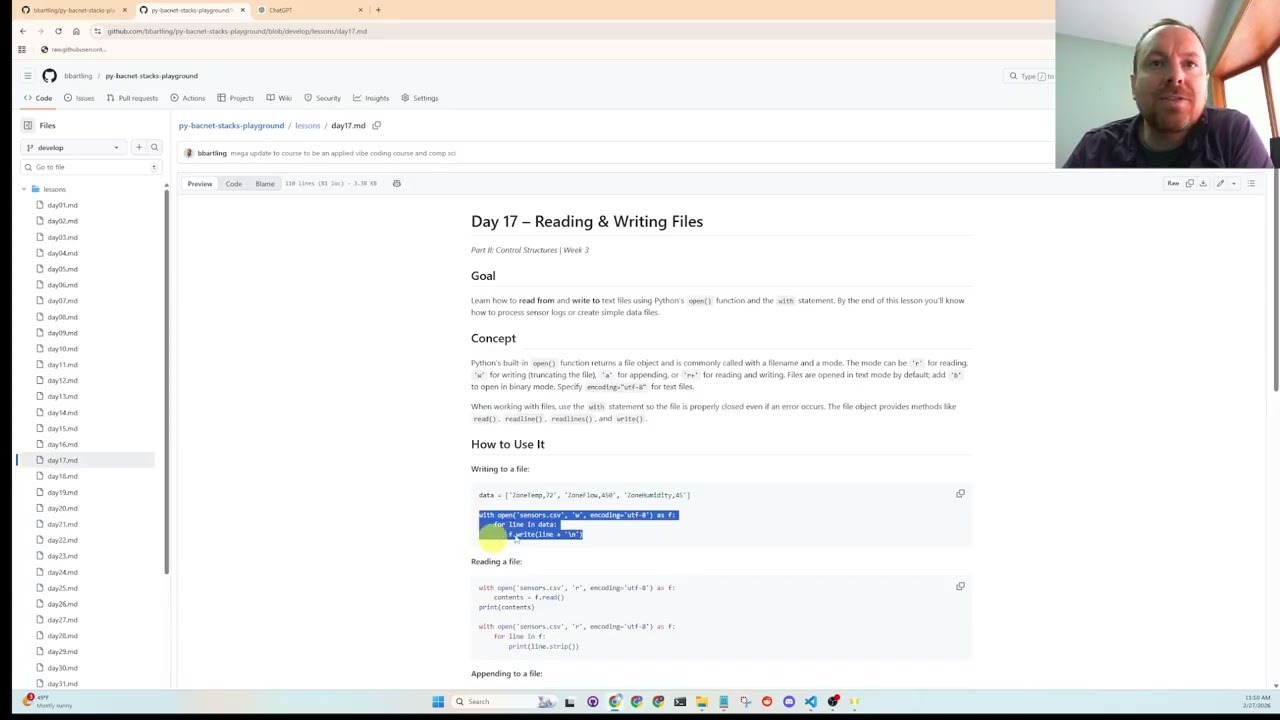Open day18.md in the file tree

(x=62, y=476)
